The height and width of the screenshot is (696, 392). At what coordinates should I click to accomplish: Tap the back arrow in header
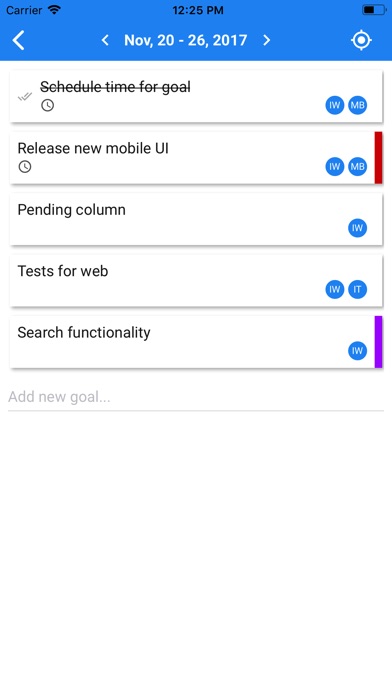tap(18, 40)
